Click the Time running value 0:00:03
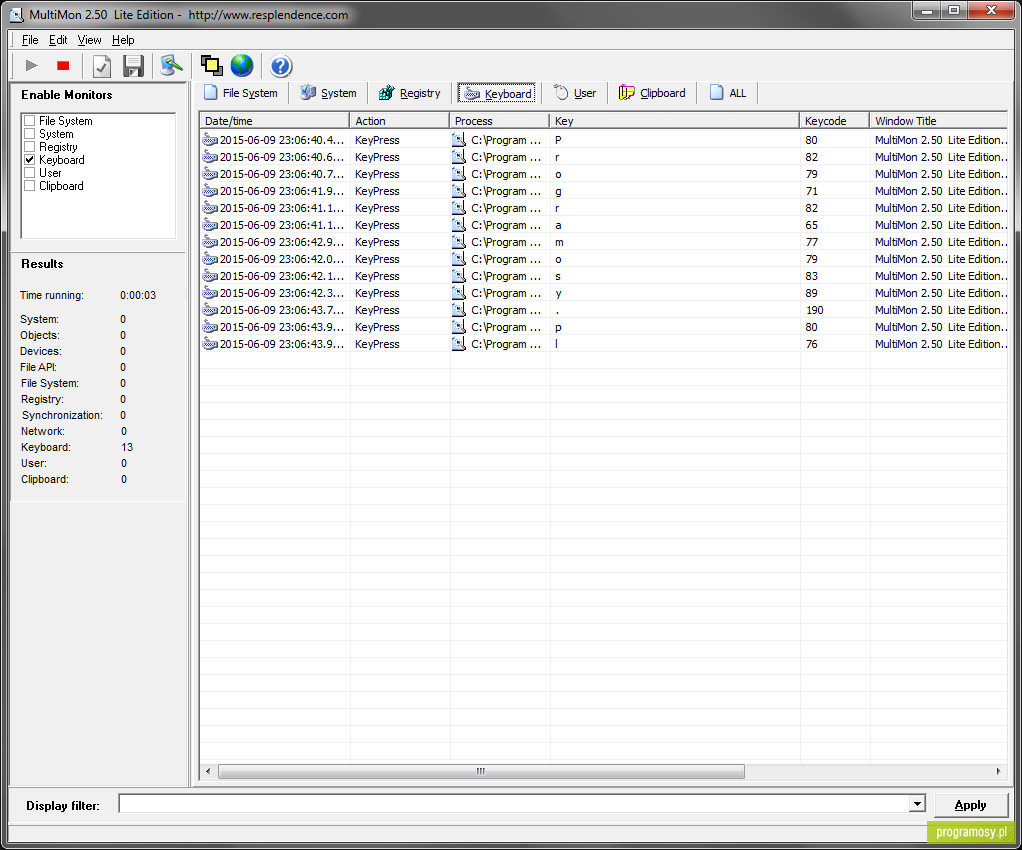Image resolution: width=1022 pixels, height=850 pixels. coord(138,295)
